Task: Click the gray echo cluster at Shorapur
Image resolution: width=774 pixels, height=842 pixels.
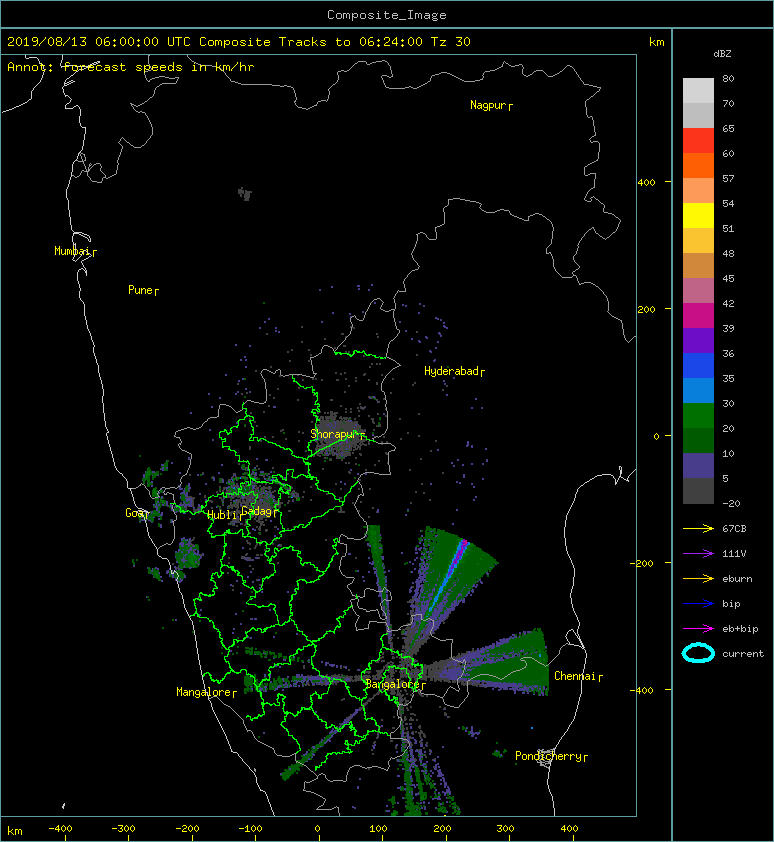Action: coord(337,434)
